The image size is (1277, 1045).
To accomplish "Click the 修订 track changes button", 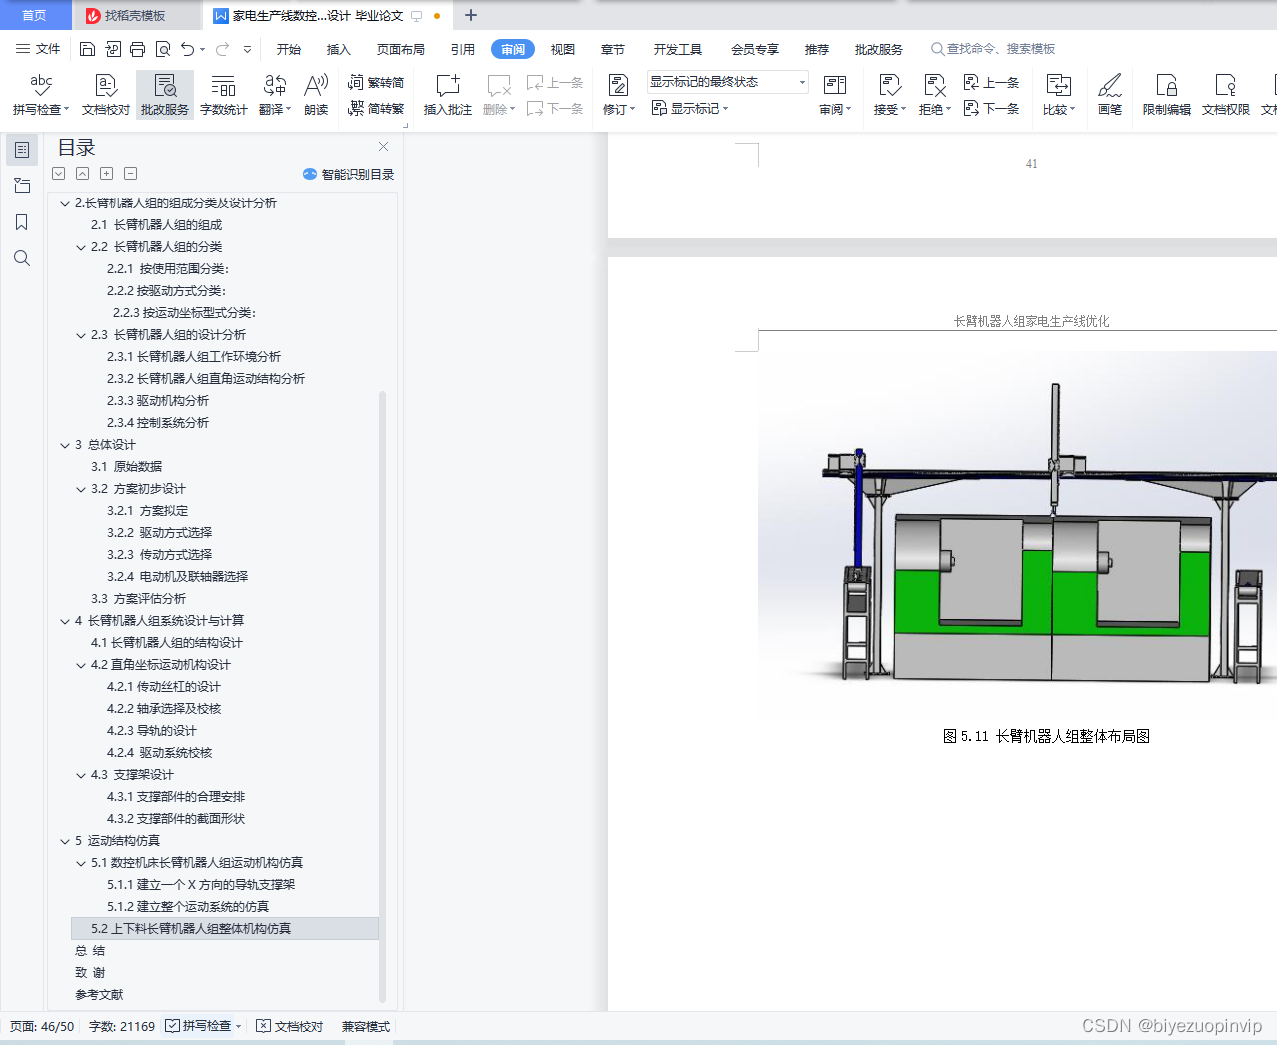I will tap(619, 95).
